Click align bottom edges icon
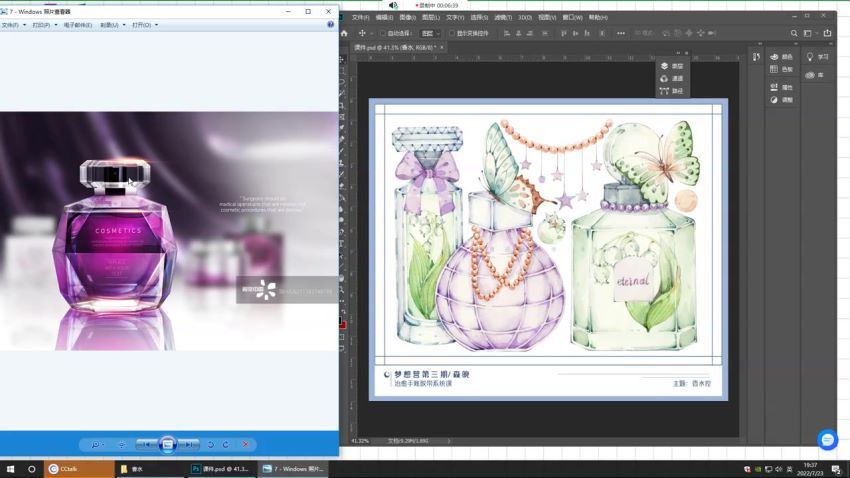The image size is (850, 478). click(587, 33)
